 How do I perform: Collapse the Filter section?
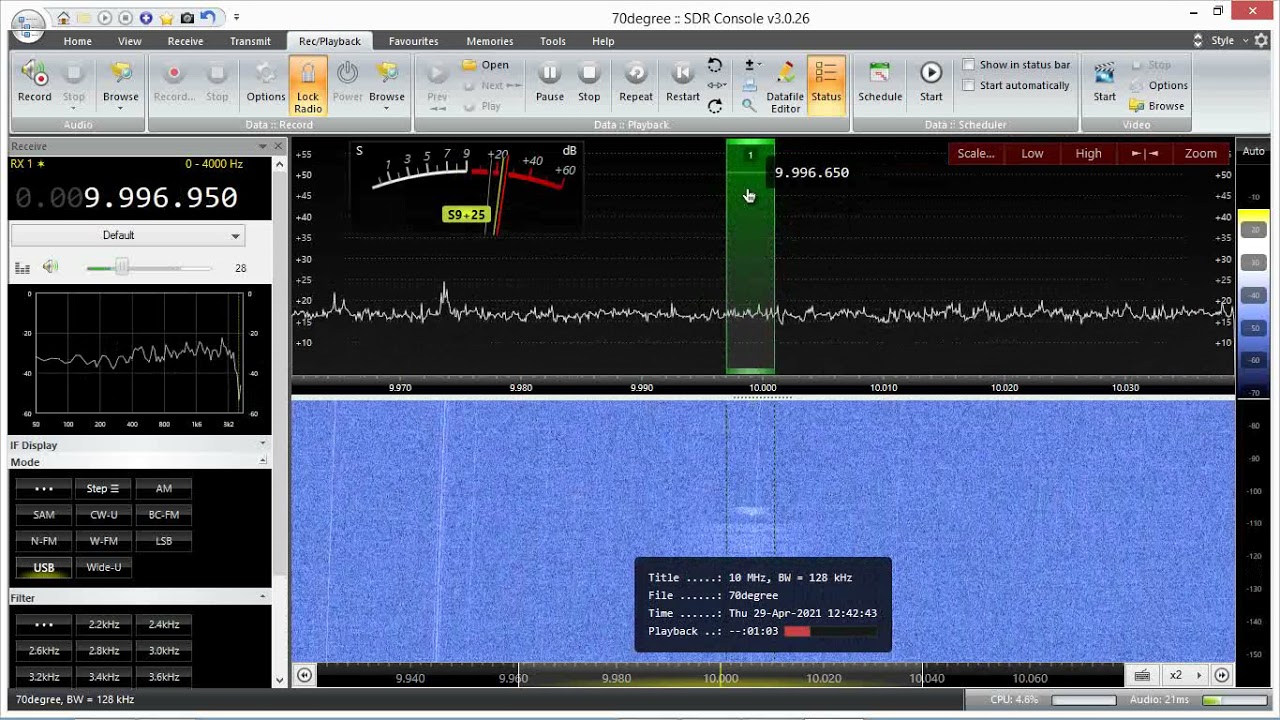coord(263,597)
